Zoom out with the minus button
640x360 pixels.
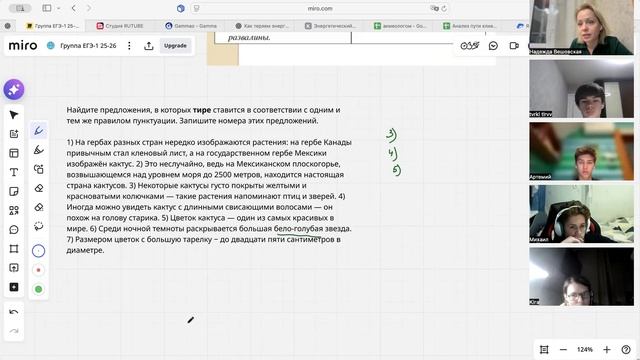pyautogui.click(x=563, y=349)
